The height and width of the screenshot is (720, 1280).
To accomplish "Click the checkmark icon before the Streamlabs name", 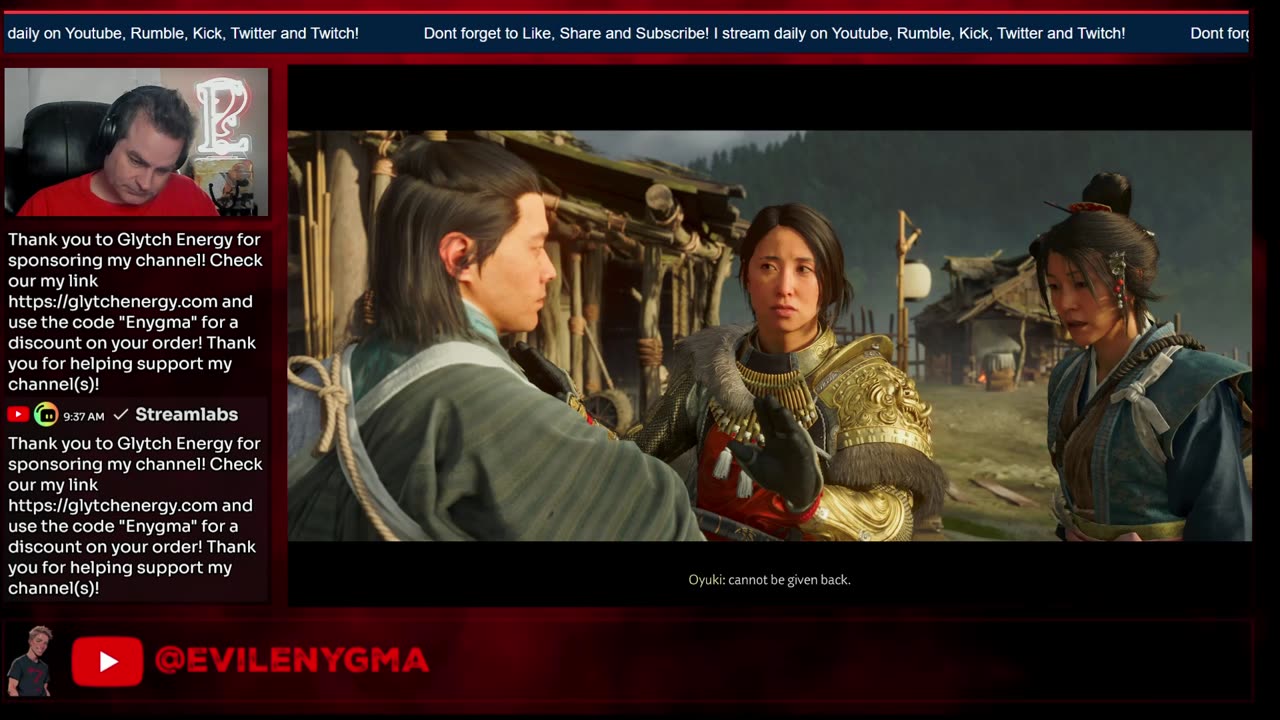I will click(x=120, y=414).
